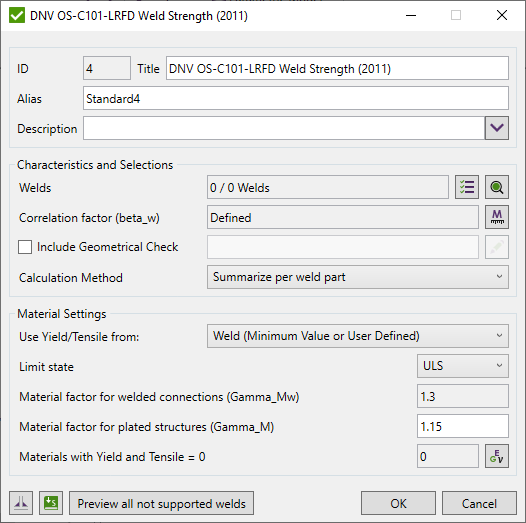The width and height of the screenshot is (526, 523).
Task: Click the green checkmark title bar icon
Action: click(17, 15)
